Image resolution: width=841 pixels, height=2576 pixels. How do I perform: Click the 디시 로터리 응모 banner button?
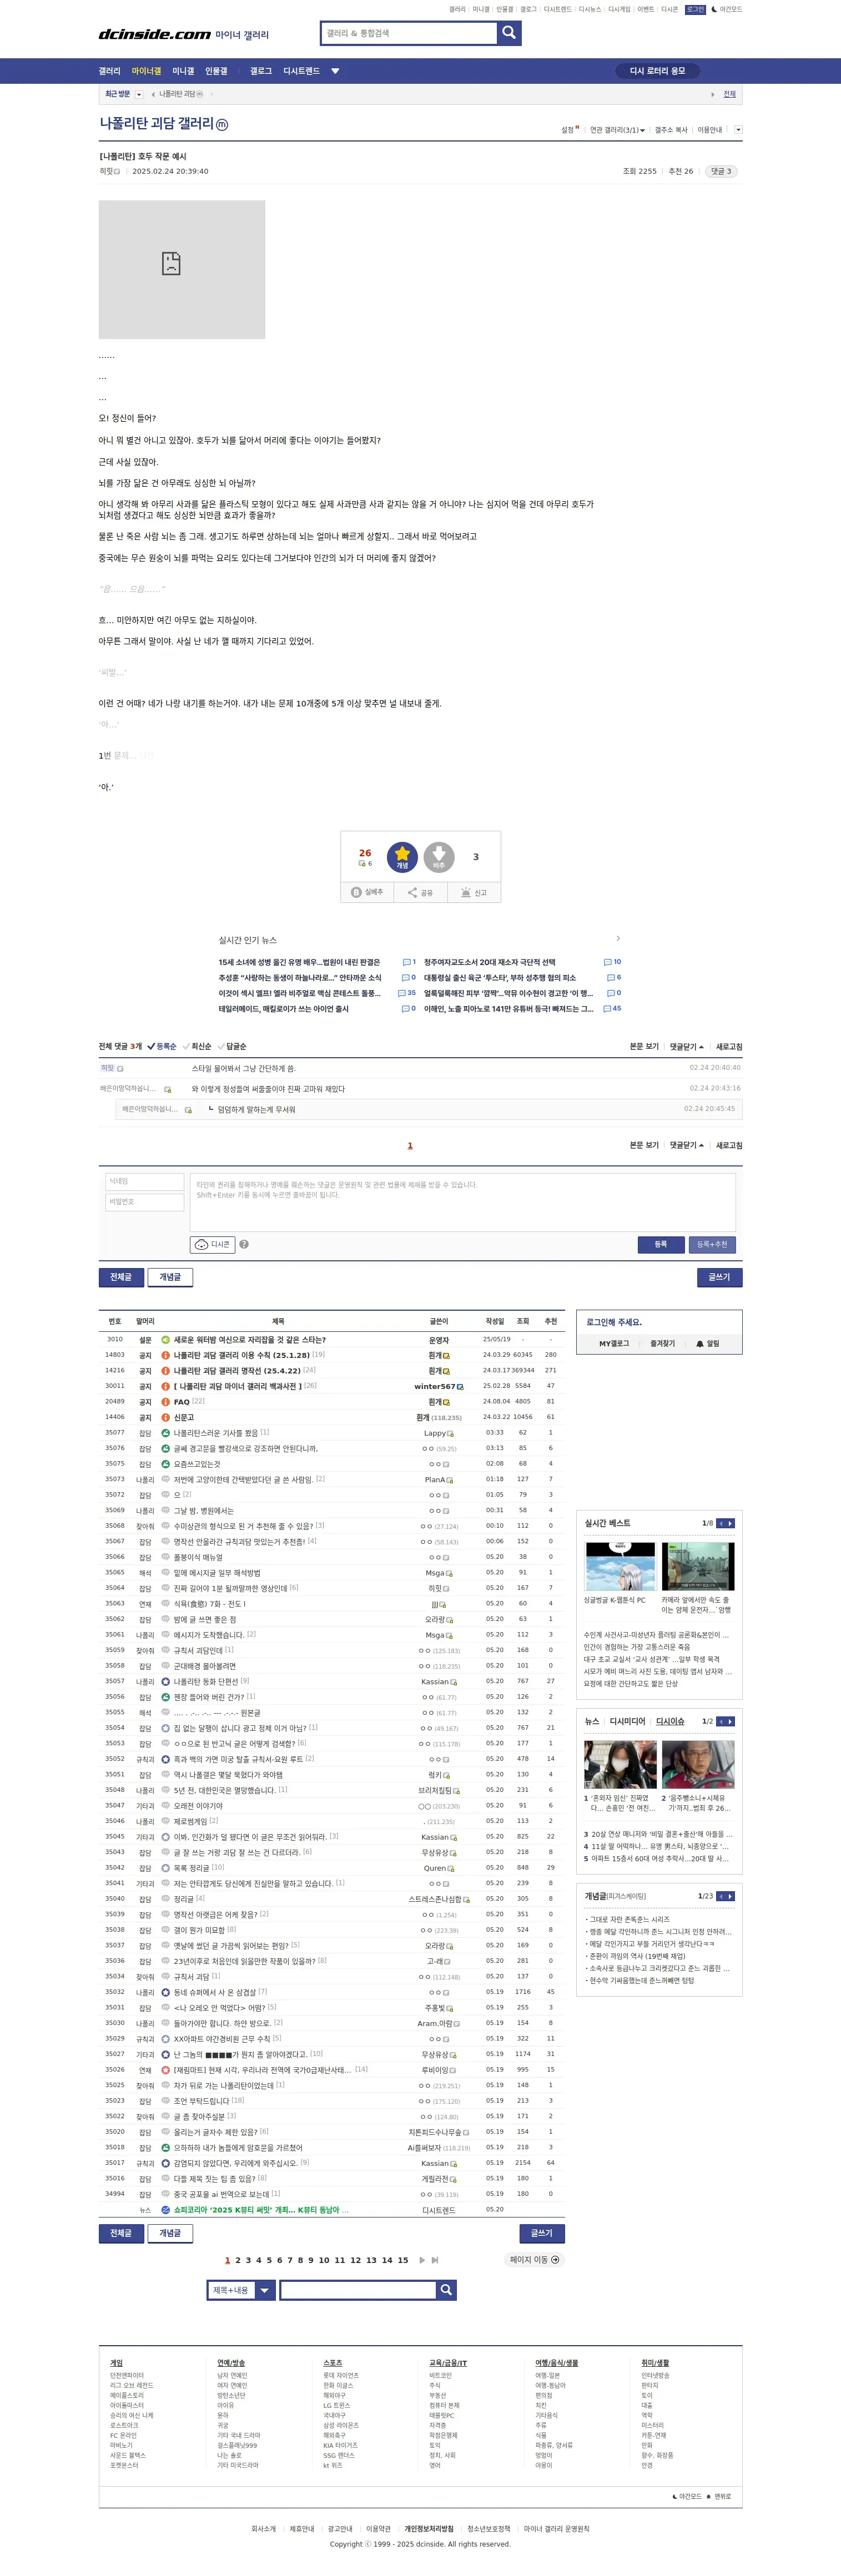coord(657,71)
